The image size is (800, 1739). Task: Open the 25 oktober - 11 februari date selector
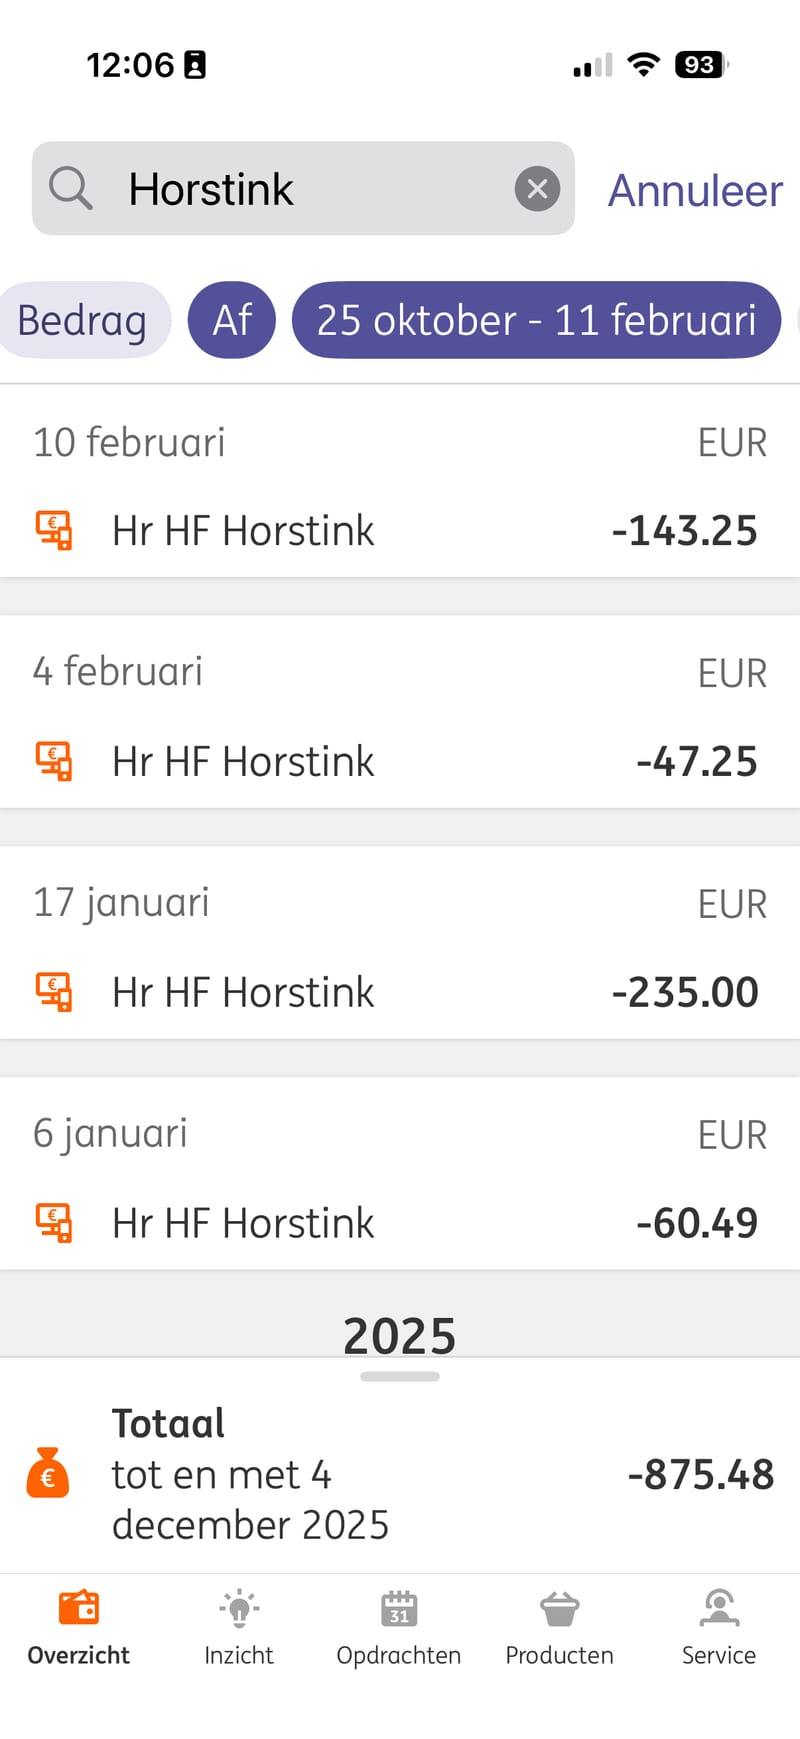point(536,320)
